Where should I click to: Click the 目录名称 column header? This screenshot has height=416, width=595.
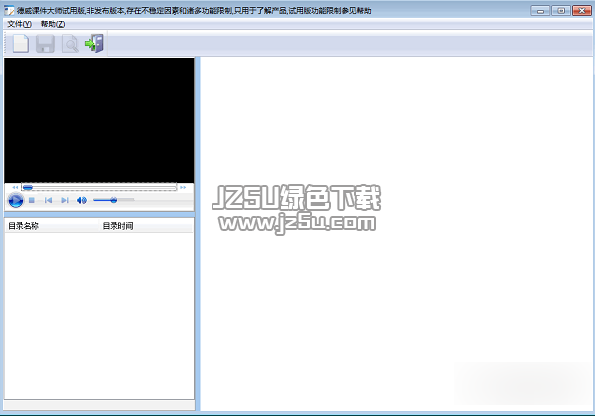coord(52,226)
